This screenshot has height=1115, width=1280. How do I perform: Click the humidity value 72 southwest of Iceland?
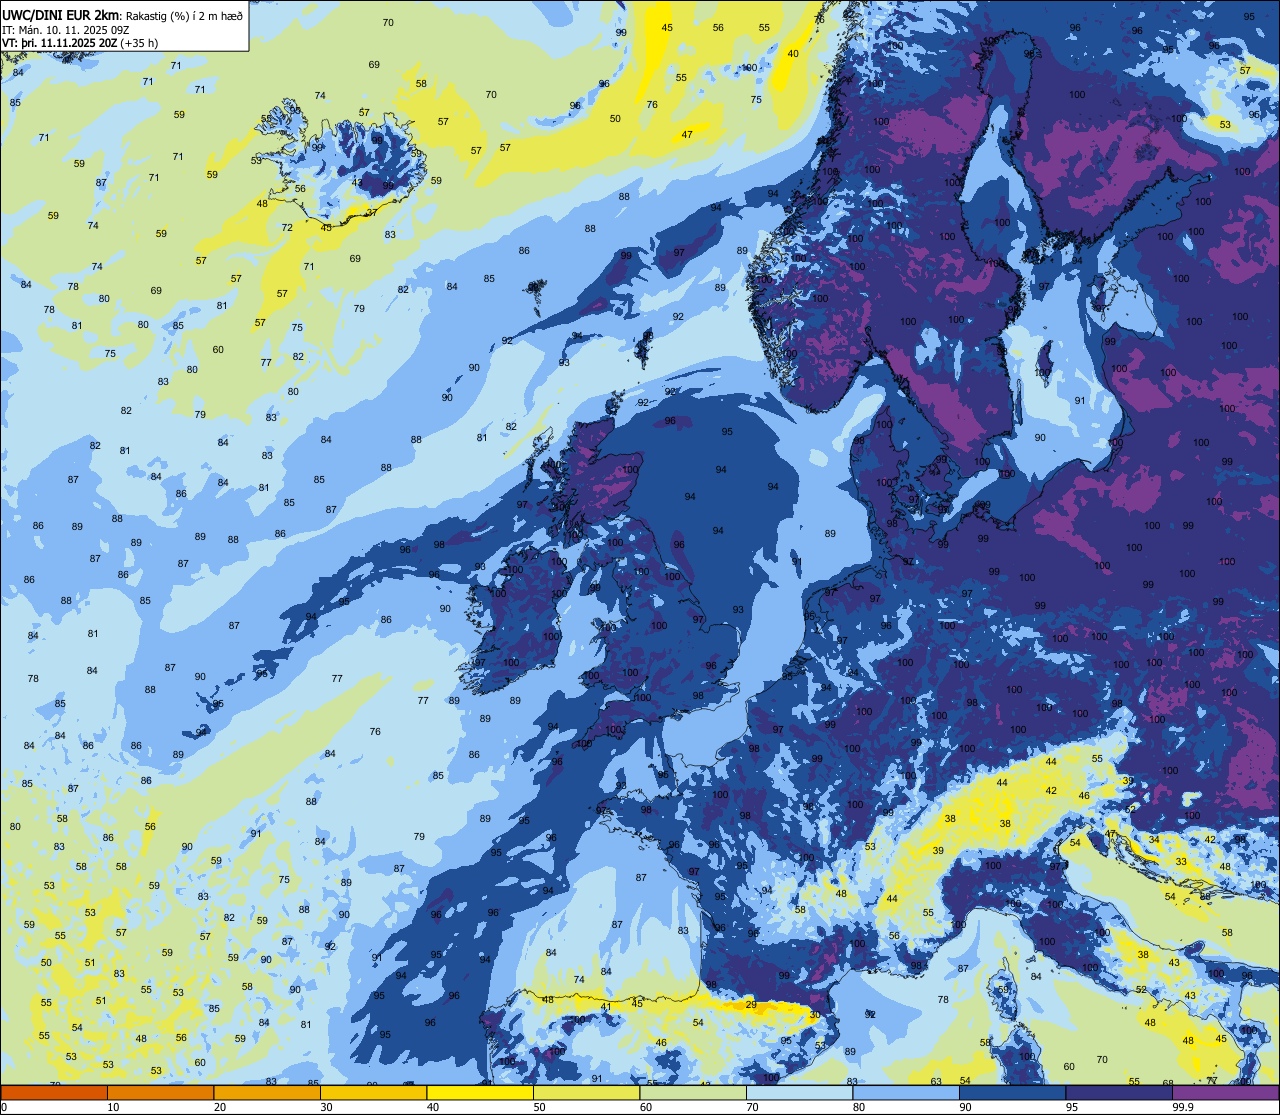287,228
